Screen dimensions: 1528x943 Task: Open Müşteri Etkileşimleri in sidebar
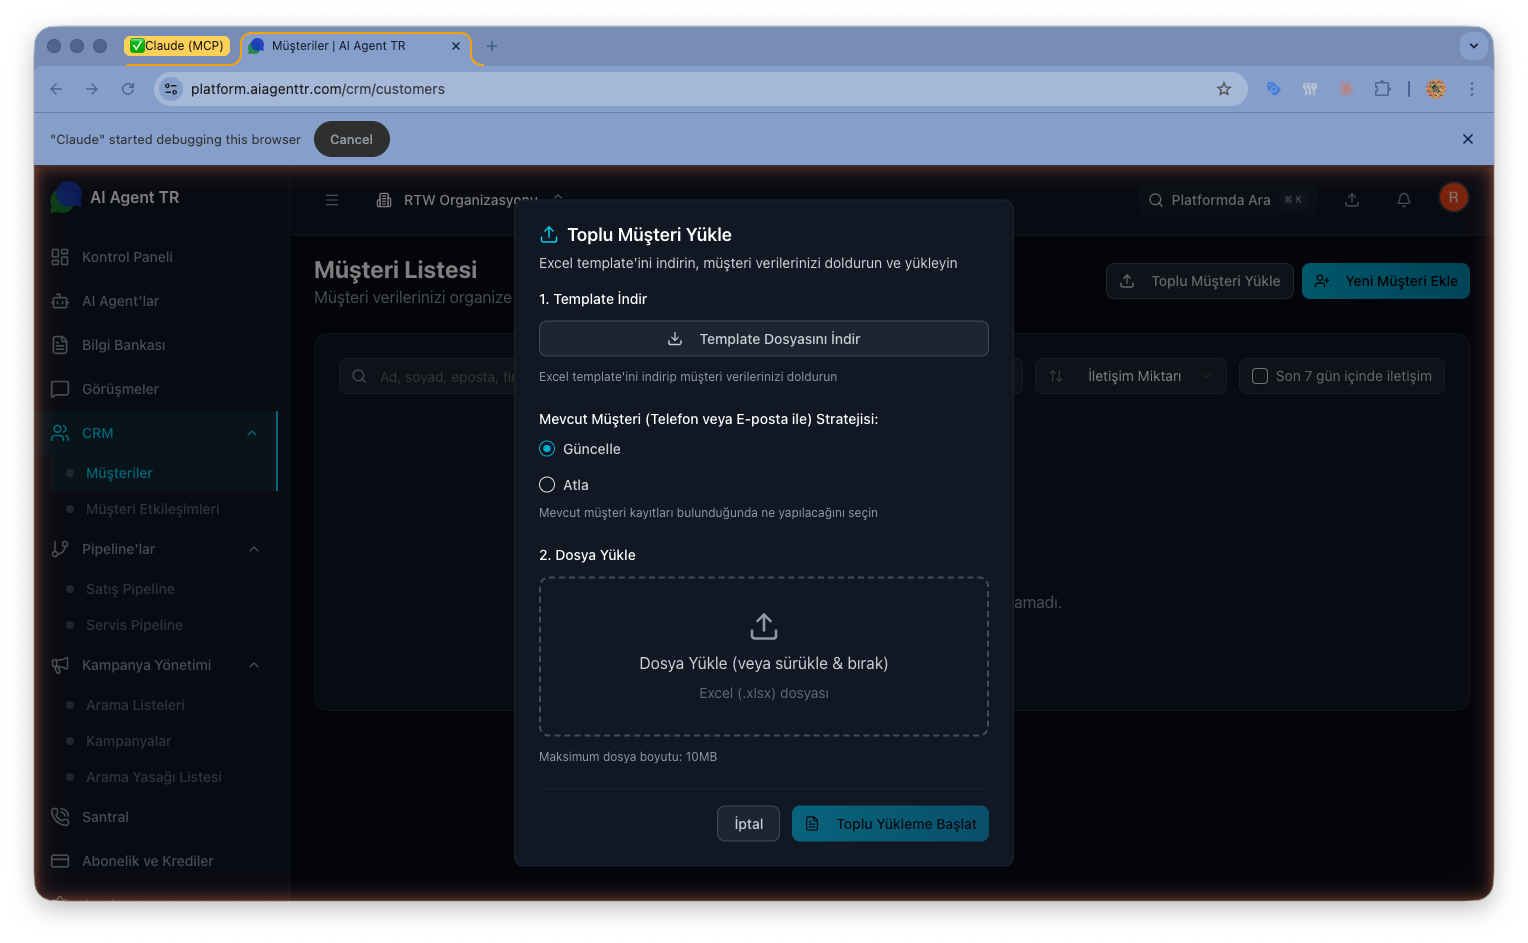click(152, 509)
